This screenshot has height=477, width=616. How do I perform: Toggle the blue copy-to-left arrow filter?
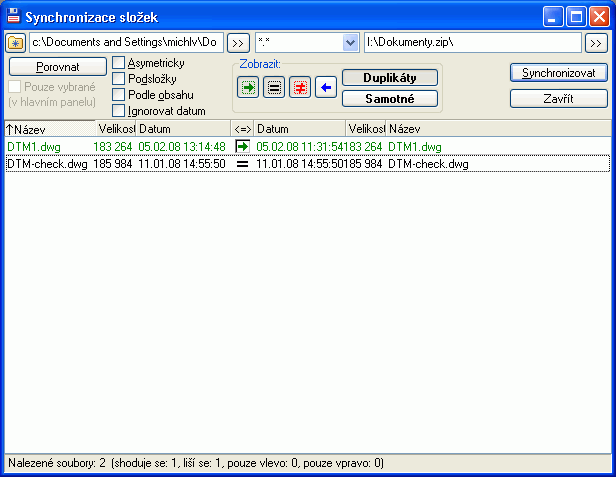point(326,87)
